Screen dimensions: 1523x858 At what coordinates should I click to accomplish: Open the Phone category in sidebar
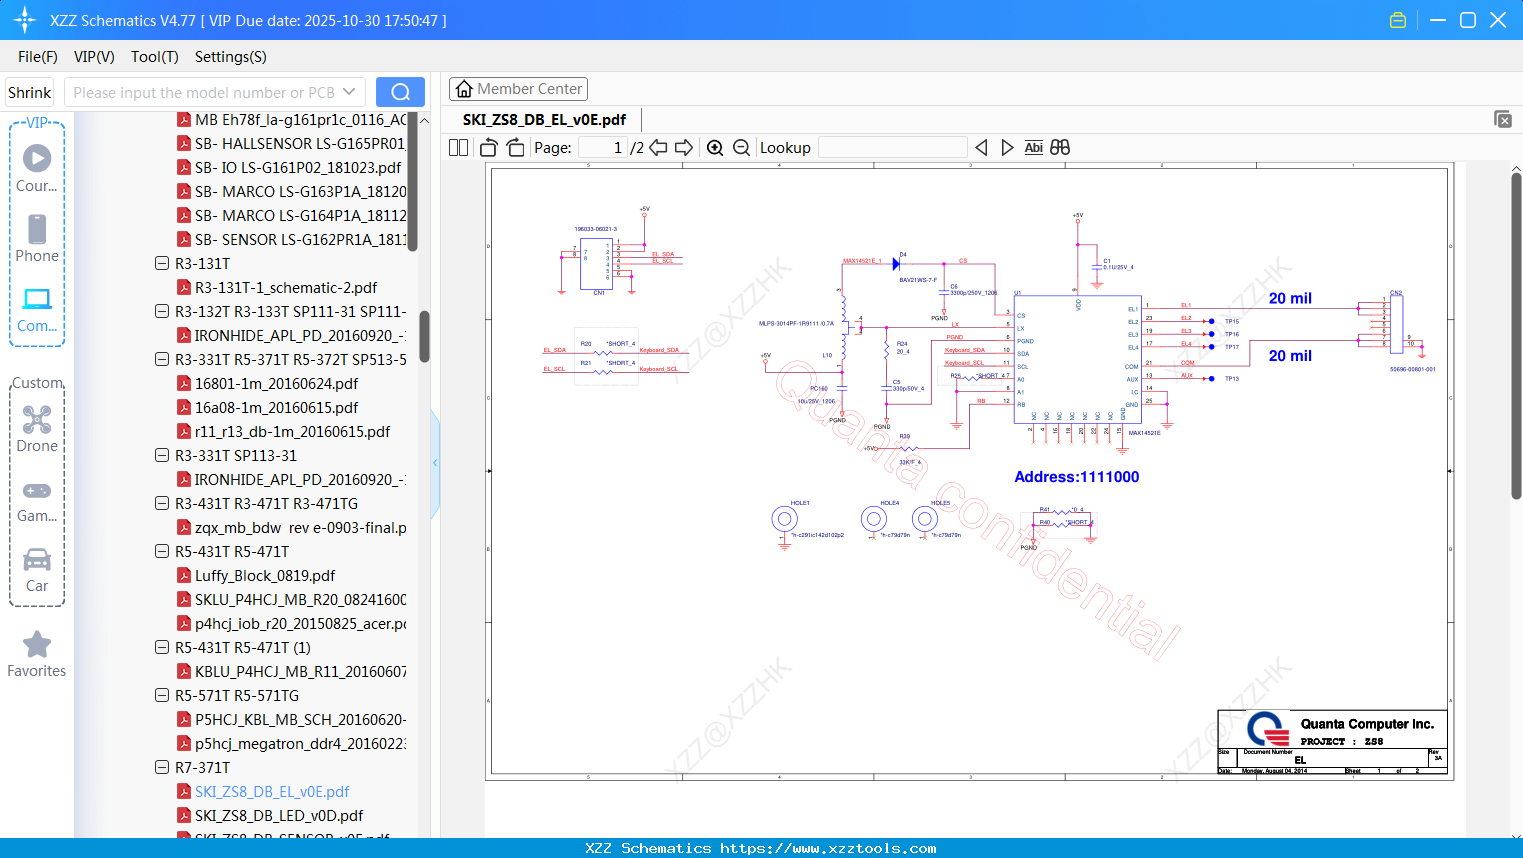tap(37, 239)
